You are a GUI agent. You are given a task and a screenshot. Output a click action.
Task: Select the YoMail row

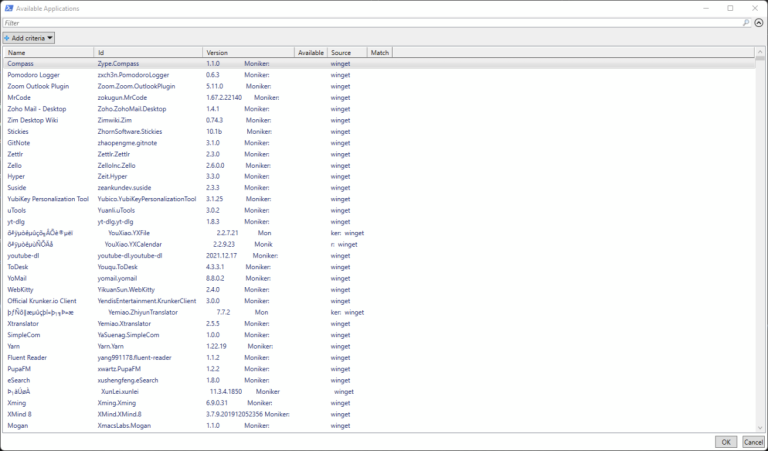[380, 278]
